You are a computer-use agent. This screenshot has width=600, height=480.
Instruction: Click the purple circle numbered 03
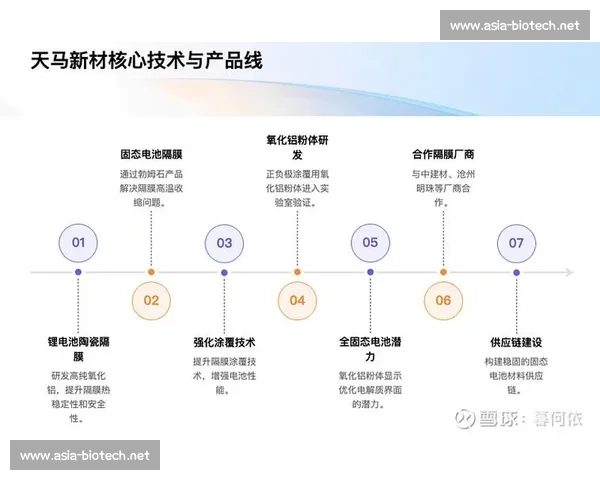(224, 242)
